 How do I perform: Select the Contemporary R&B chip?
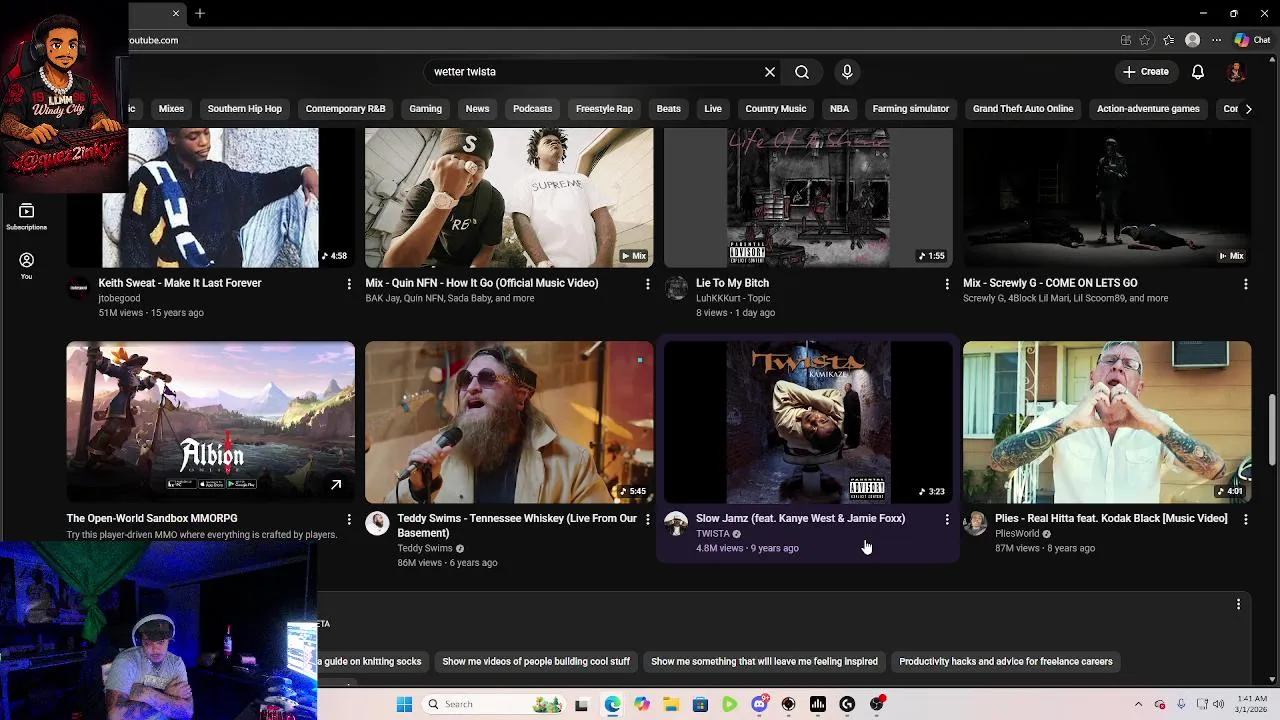[345, 108]
